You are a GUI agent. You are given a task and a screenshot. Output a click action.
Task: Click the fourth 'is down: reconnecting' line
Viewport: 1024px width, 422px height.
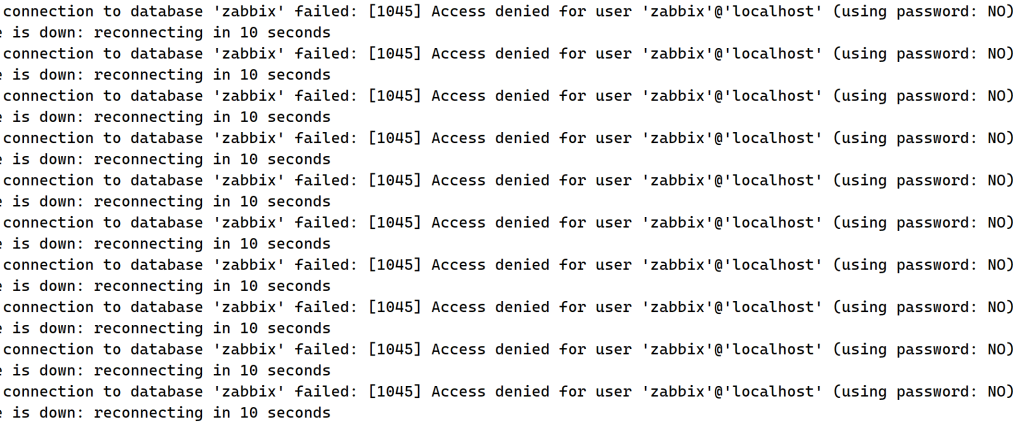(x=165, y=159)
